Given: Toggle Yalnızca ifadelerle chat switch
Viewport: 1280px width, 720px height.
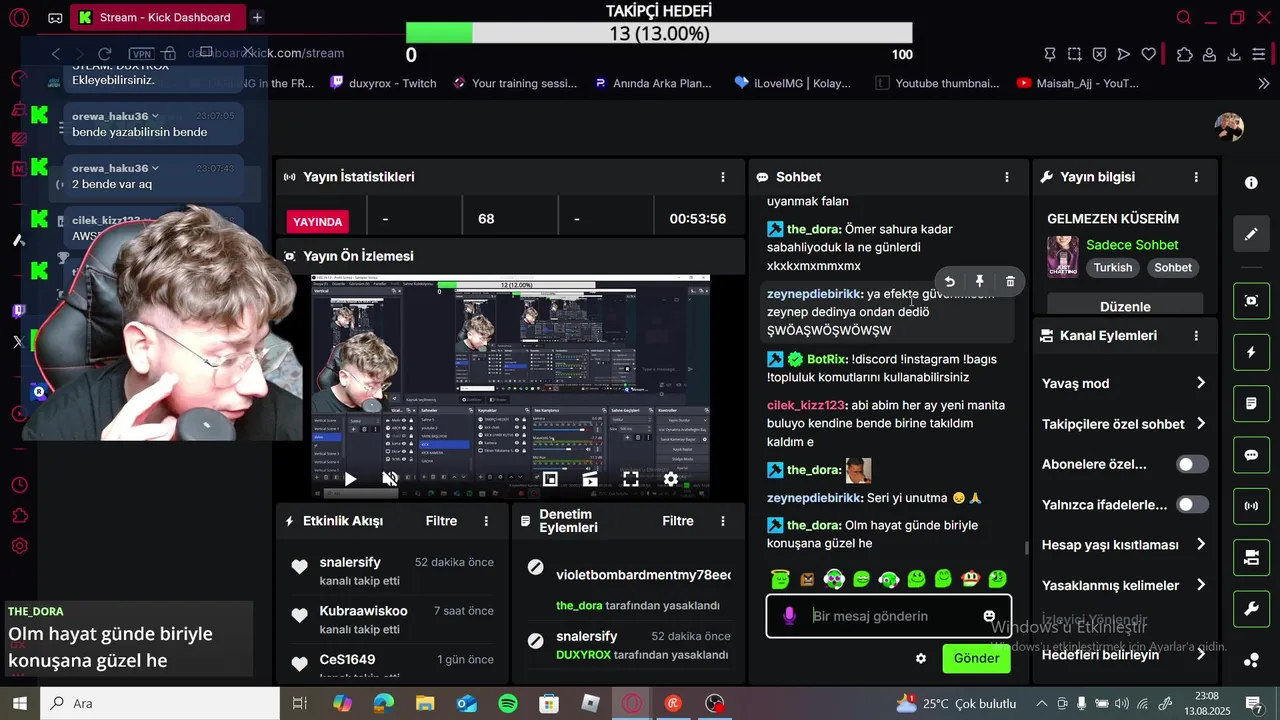Looking at the screenshot, I should pos(1192,505).
